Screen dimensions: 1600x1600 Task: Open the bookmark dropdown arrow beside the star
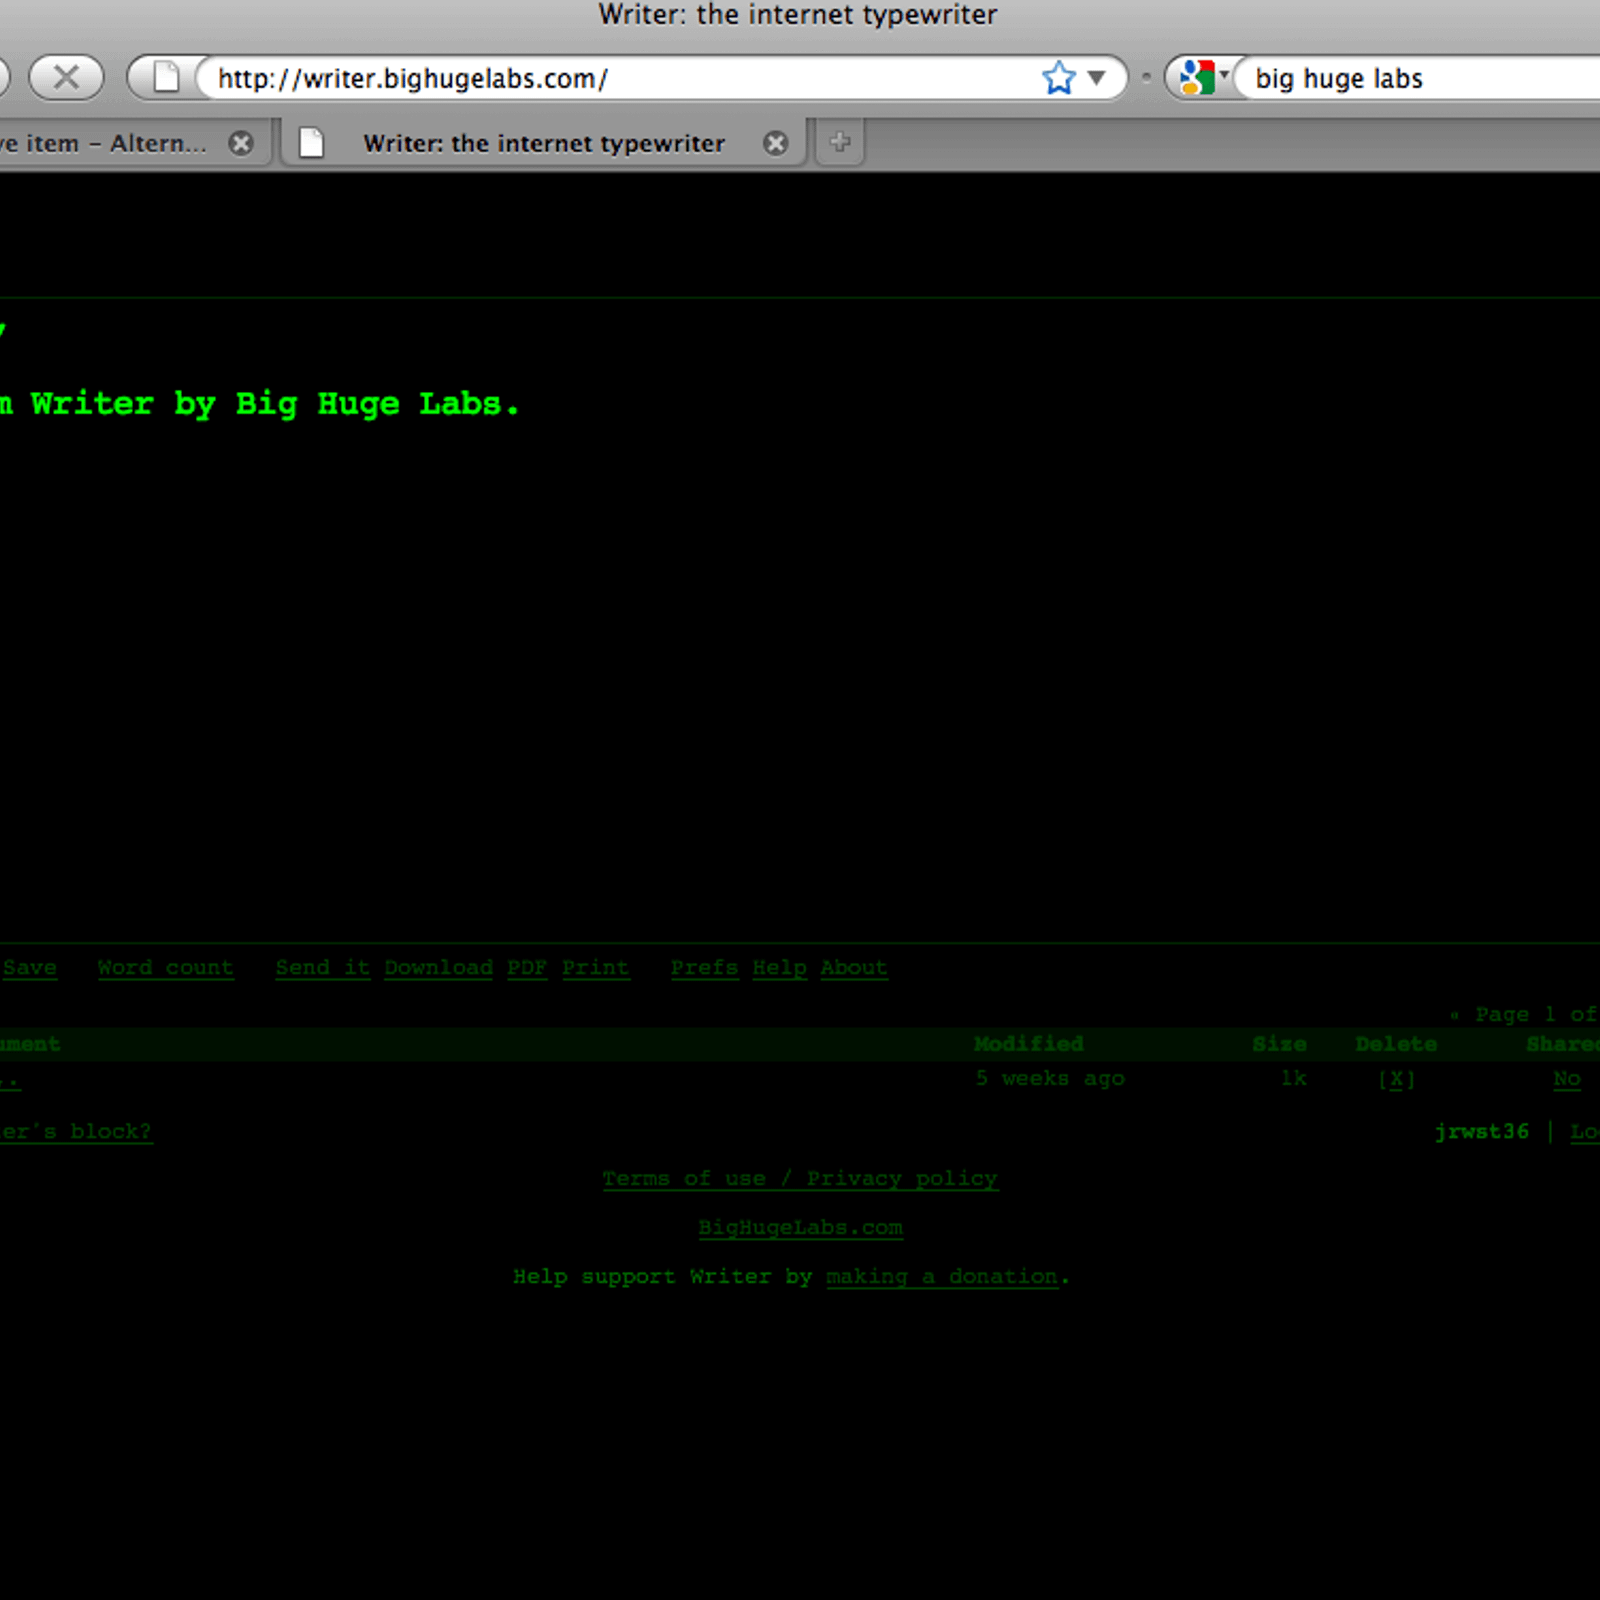coord(1097,77)
